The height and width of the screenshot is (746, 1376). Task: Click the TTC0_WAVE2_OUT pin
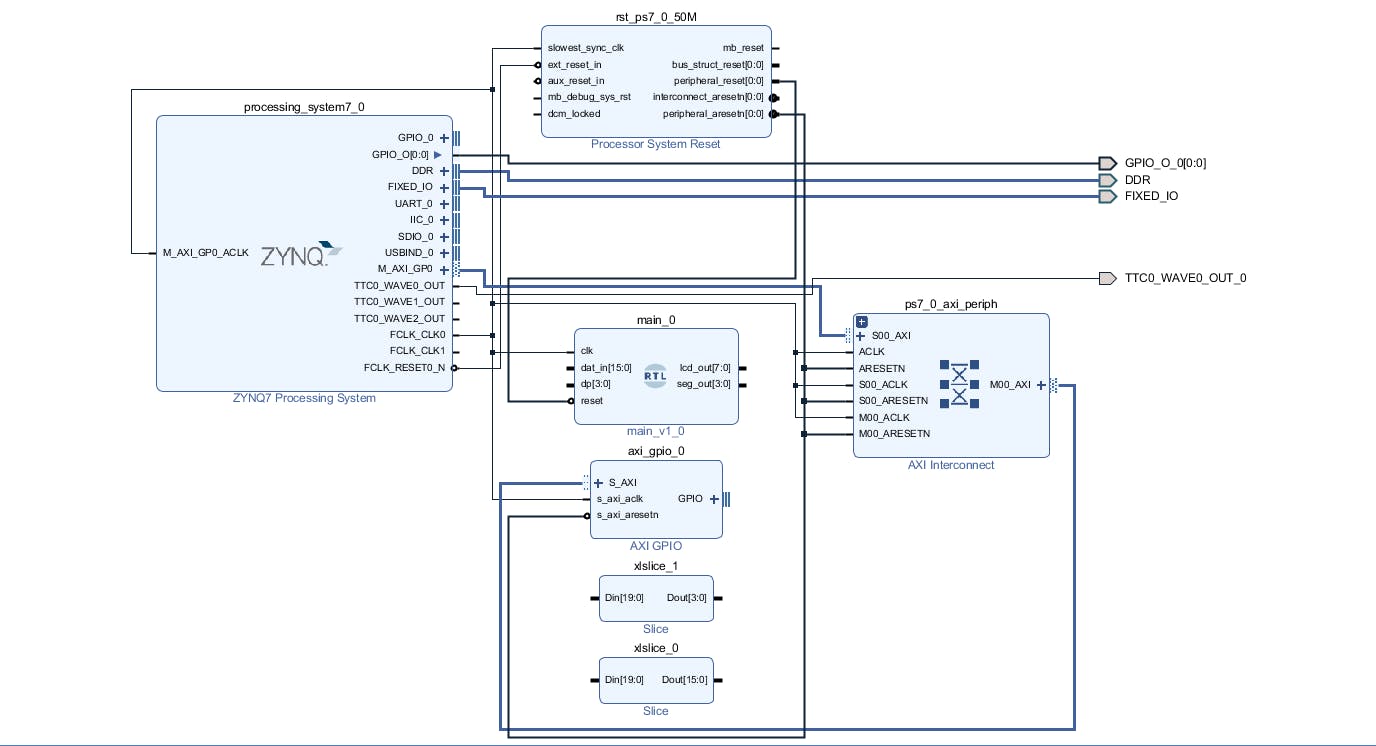tap(399, 318)
